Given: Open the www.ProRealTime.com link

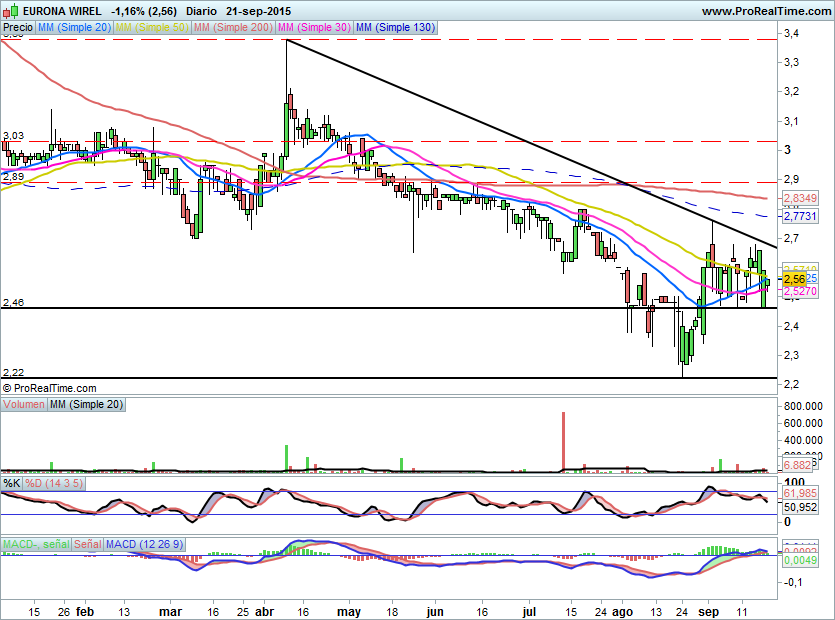Looking at the screenshot, I should [x=766, y=11].
